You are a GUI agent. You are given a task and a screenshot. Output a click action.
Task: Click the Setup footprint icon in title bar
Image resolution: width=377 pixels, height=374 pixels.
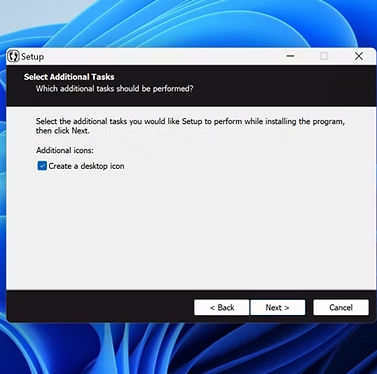[14, 56]
